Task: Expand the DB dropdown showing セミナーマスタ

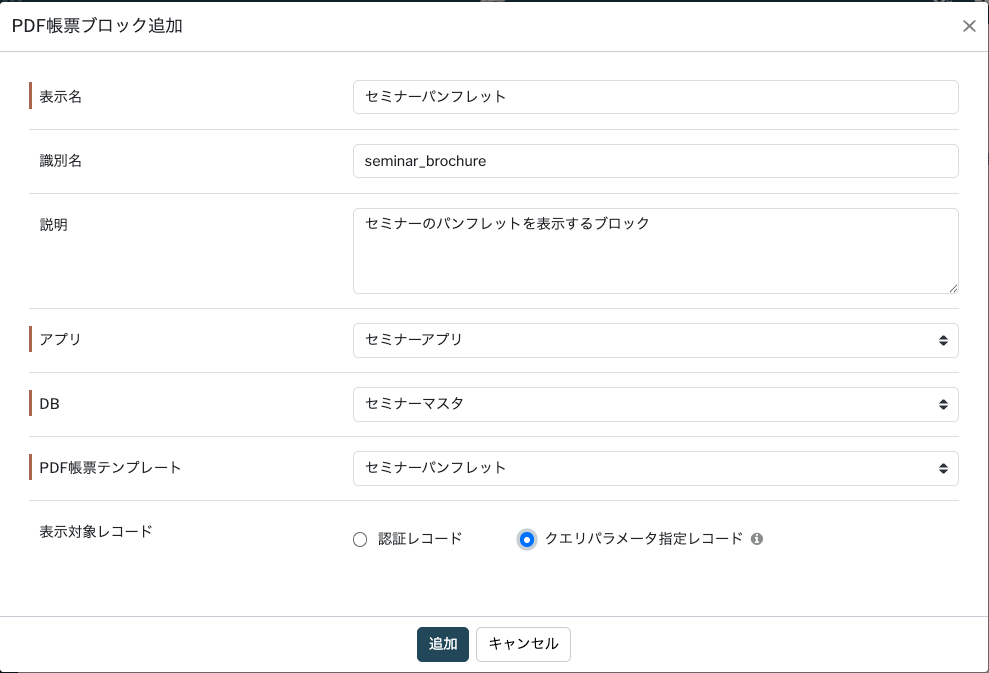Action: pos(655,404)
